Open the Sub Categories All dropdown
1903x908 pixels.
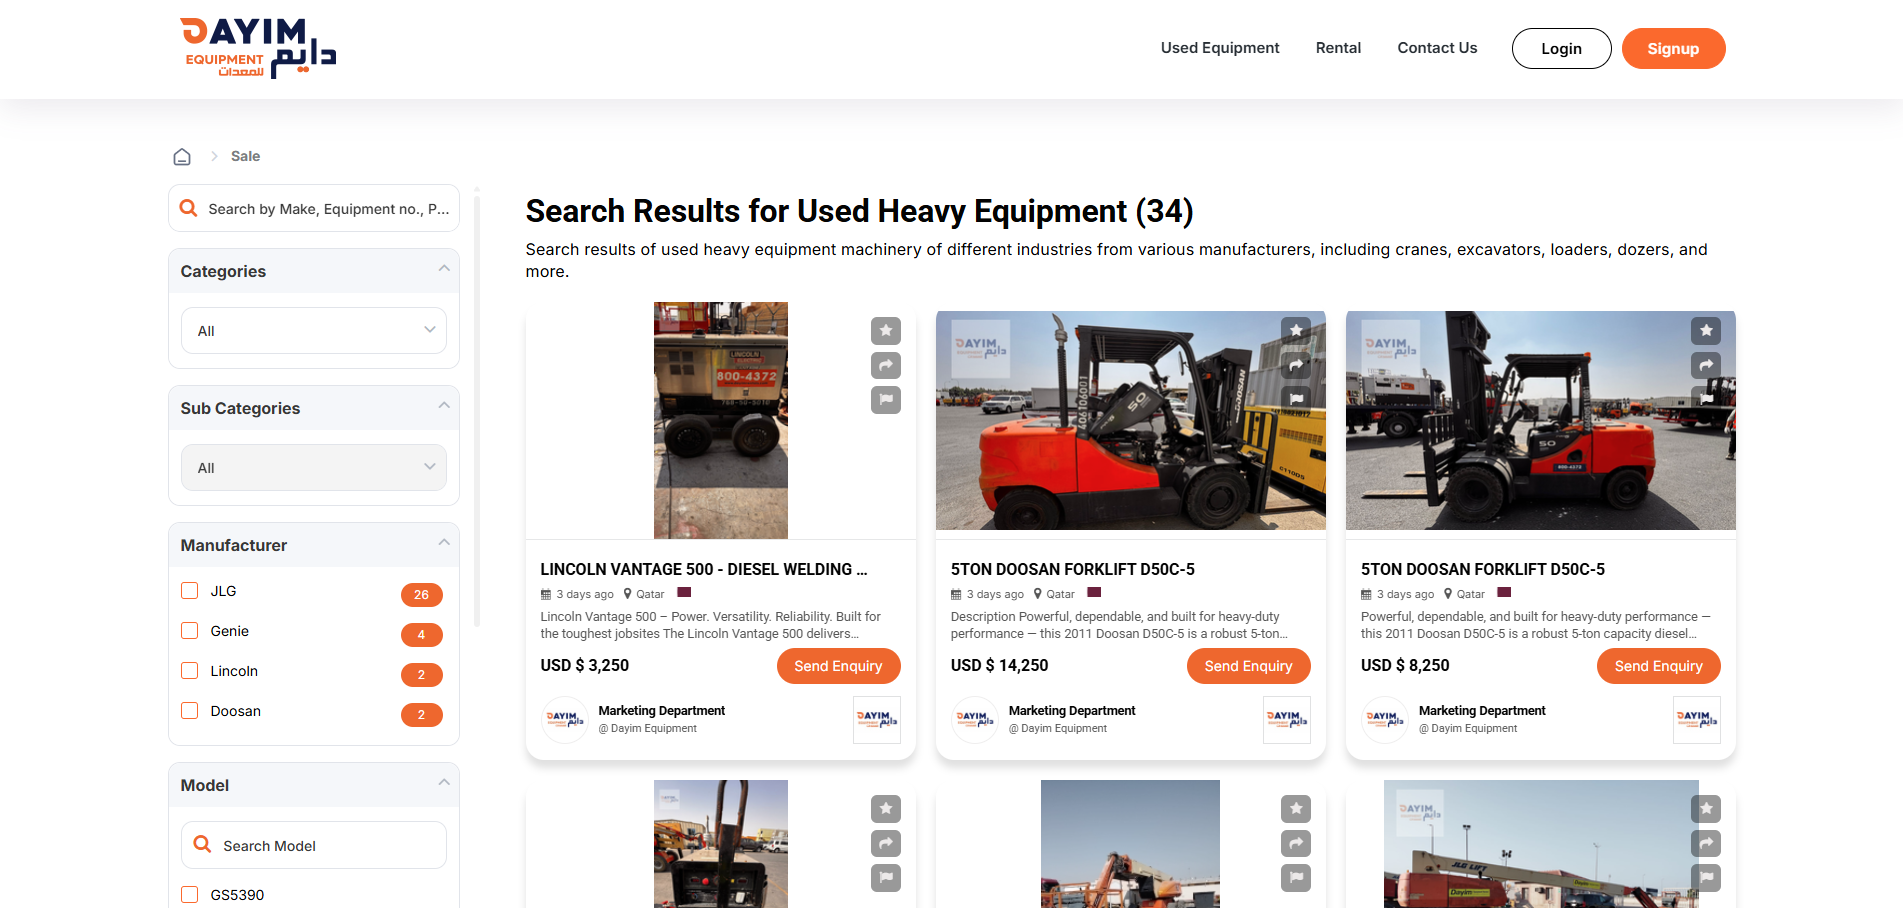pyautogui.click(x=314, y=468)
